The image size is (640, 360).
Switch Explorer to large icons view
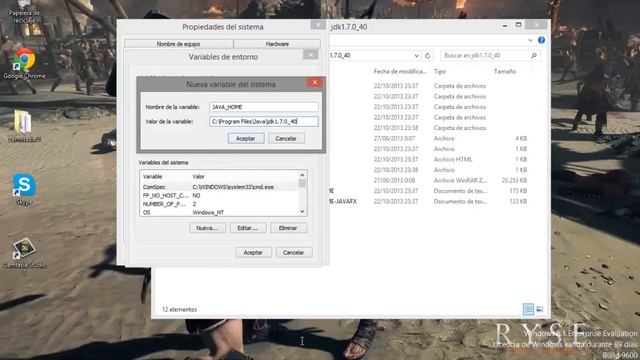point(540,309)
